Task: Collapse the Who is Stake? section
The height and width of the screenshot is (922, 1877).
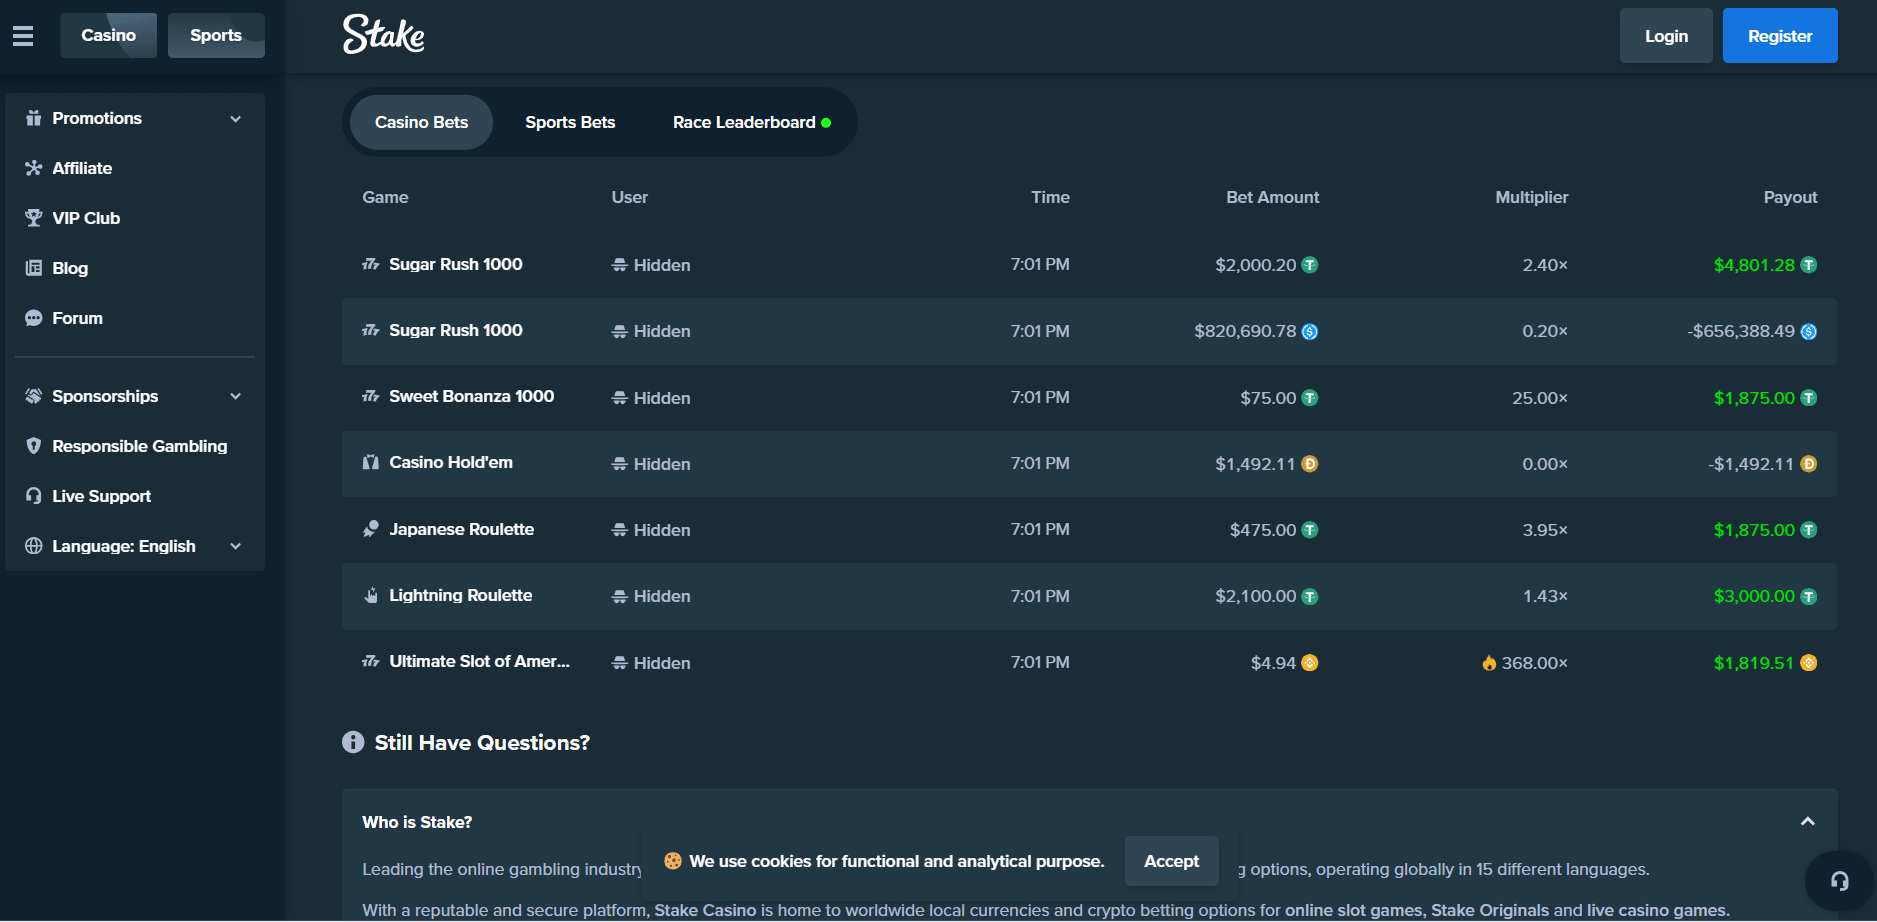Action: (x=1808, y=822)
